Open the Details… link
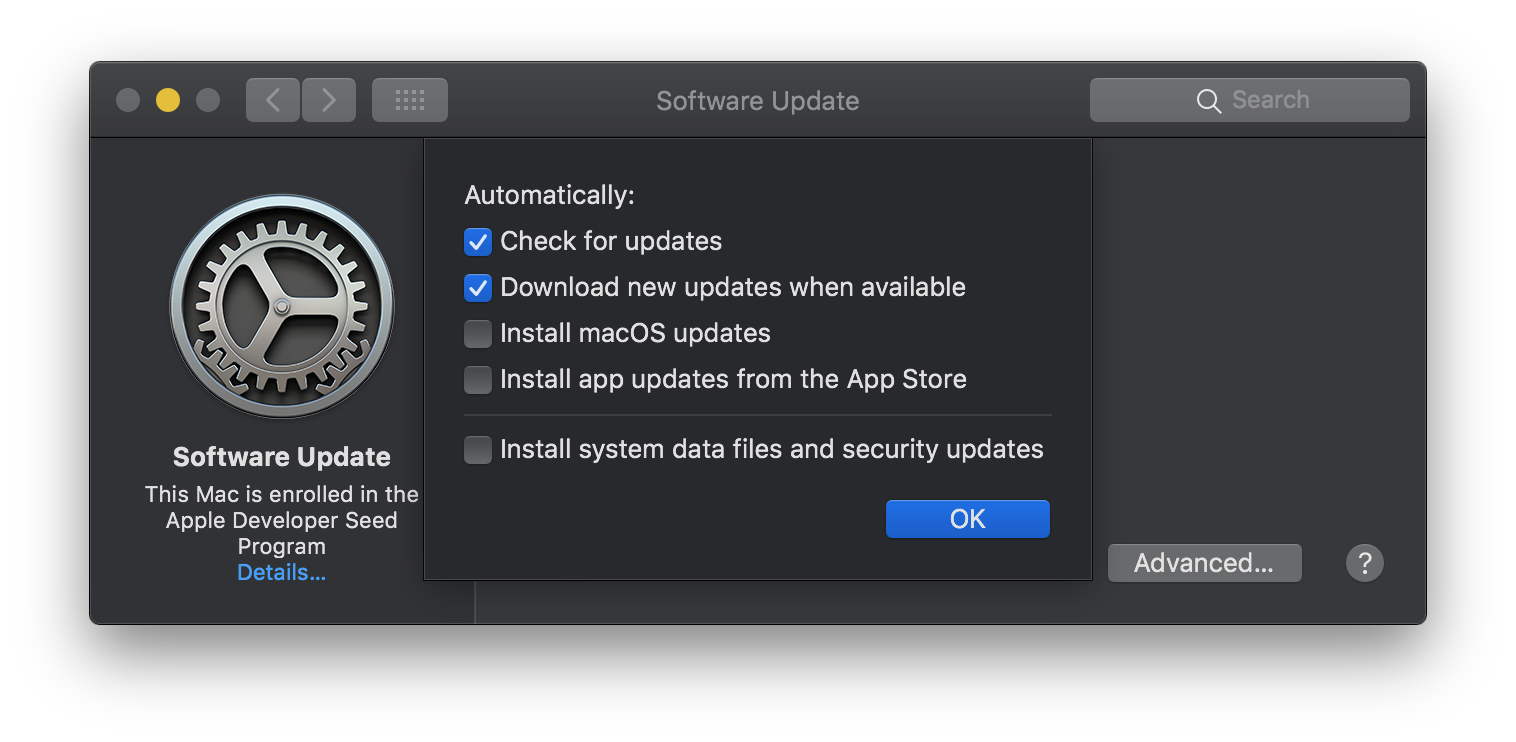 point(281,573)
